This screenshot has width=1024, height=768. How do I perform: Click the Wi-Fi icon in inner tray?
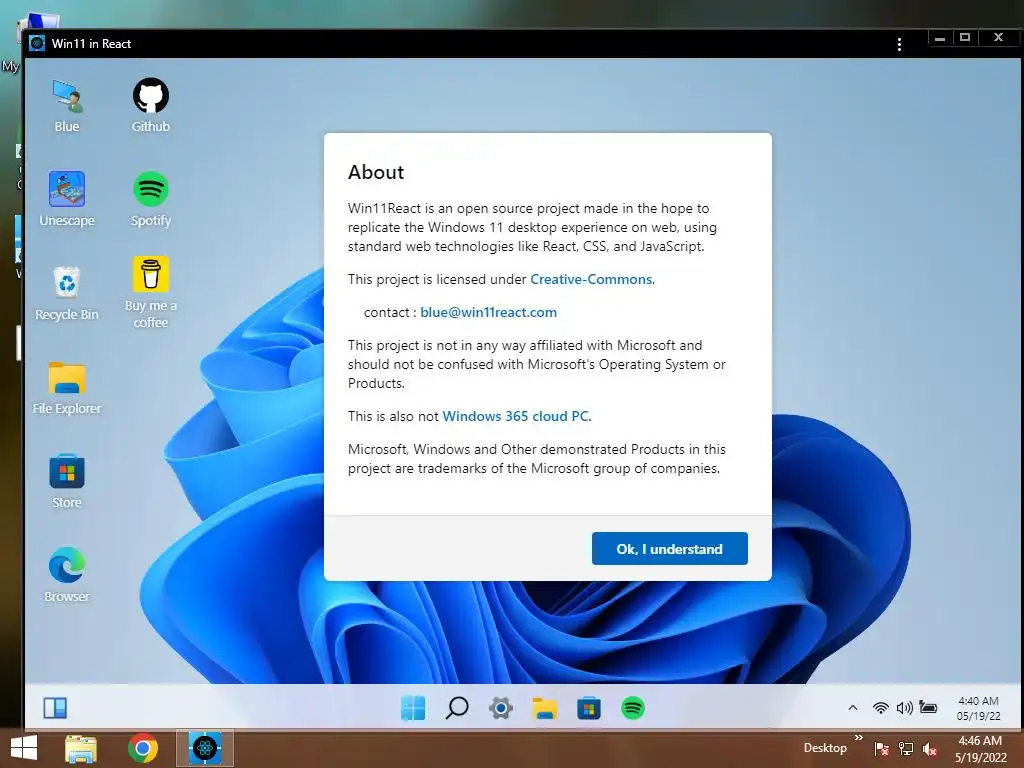click(880, 708)
